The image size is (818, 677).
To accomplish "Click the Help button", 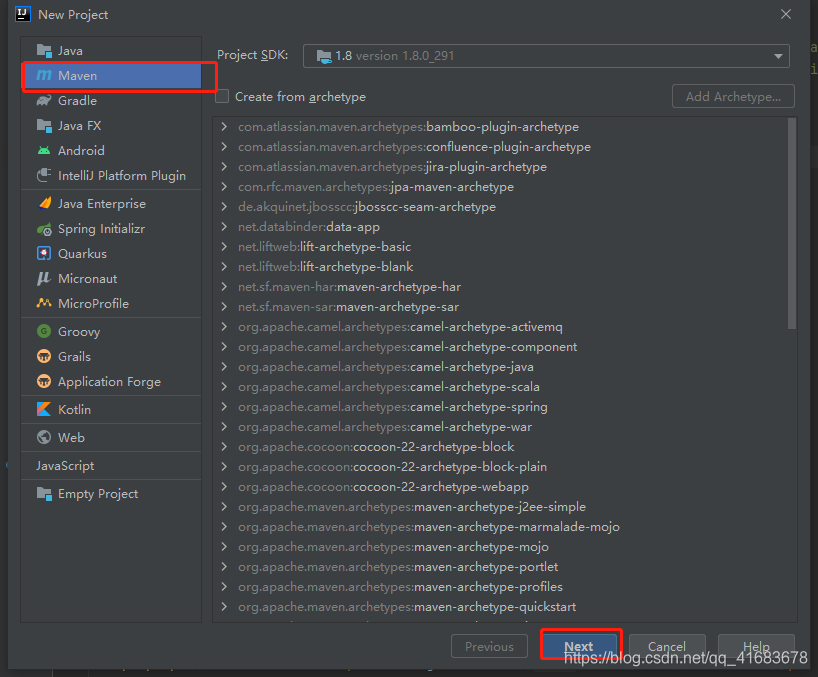I will (x=756, y=646).
